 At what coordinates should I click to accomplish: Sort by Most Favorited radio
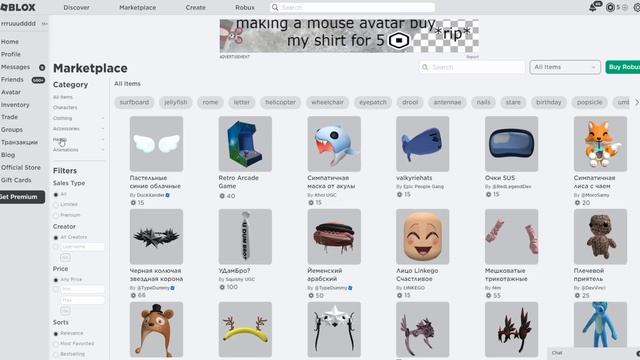(x=56, y=344)
